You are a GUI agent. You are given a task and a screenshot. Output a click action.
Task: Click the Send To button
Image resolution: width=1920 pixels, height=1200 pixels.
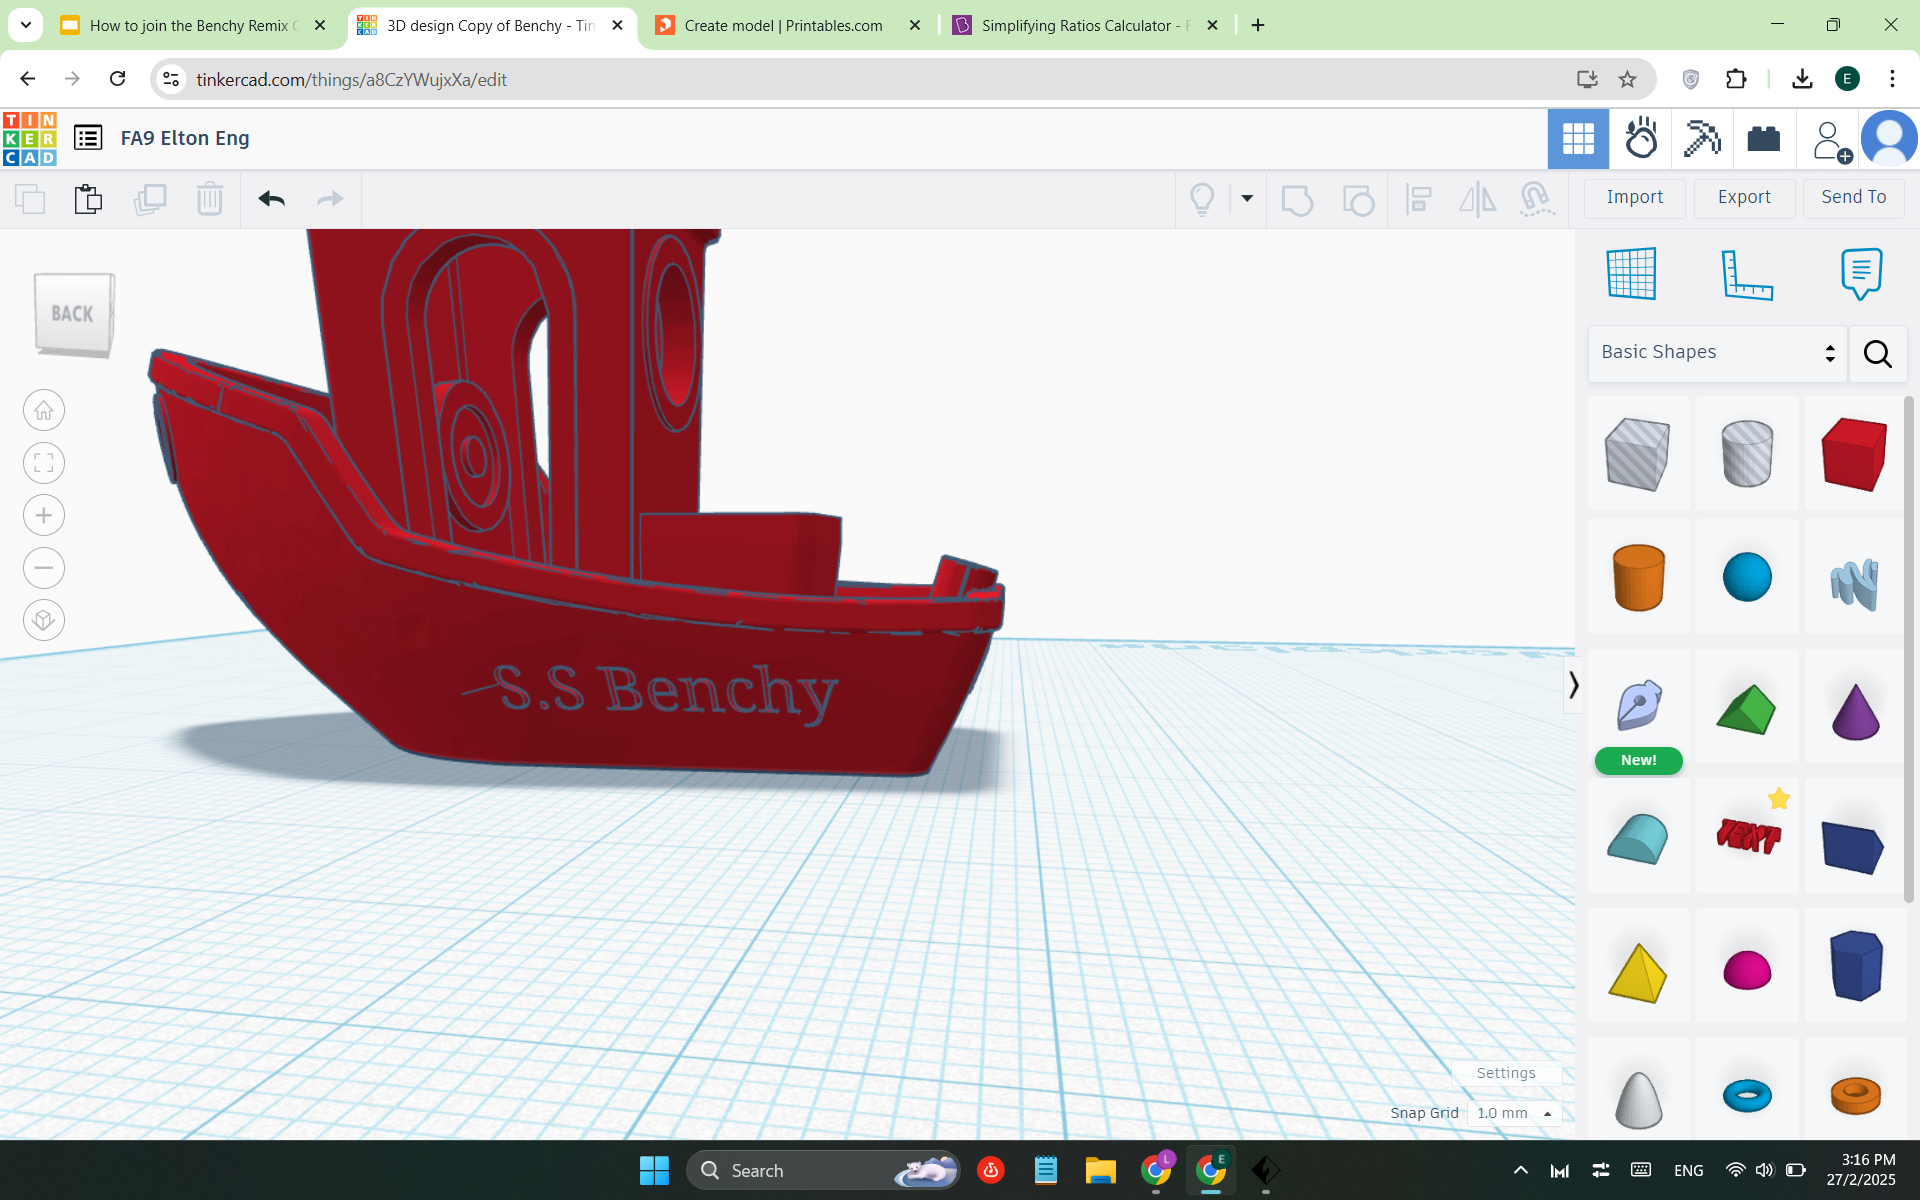pyautogui.click(x=1853, y=198)
